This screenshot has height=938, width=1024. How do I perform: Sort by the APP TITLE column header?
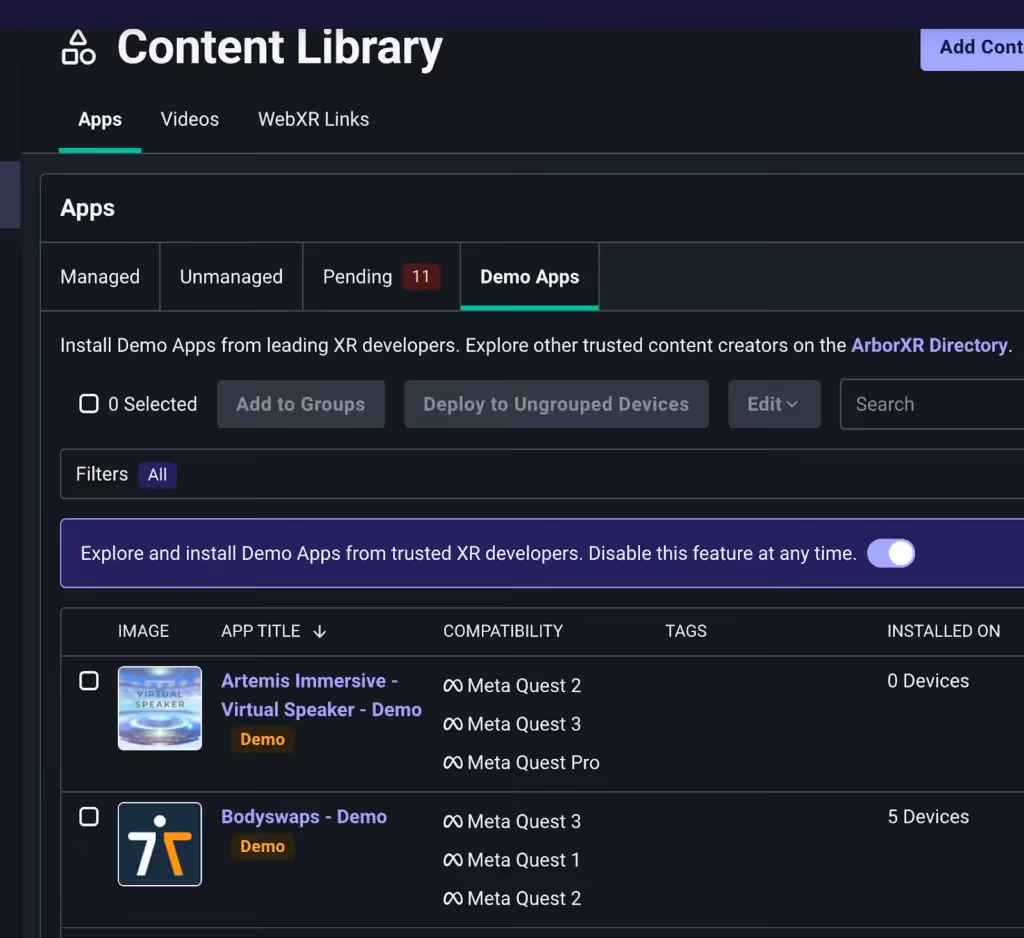(261, 631)
